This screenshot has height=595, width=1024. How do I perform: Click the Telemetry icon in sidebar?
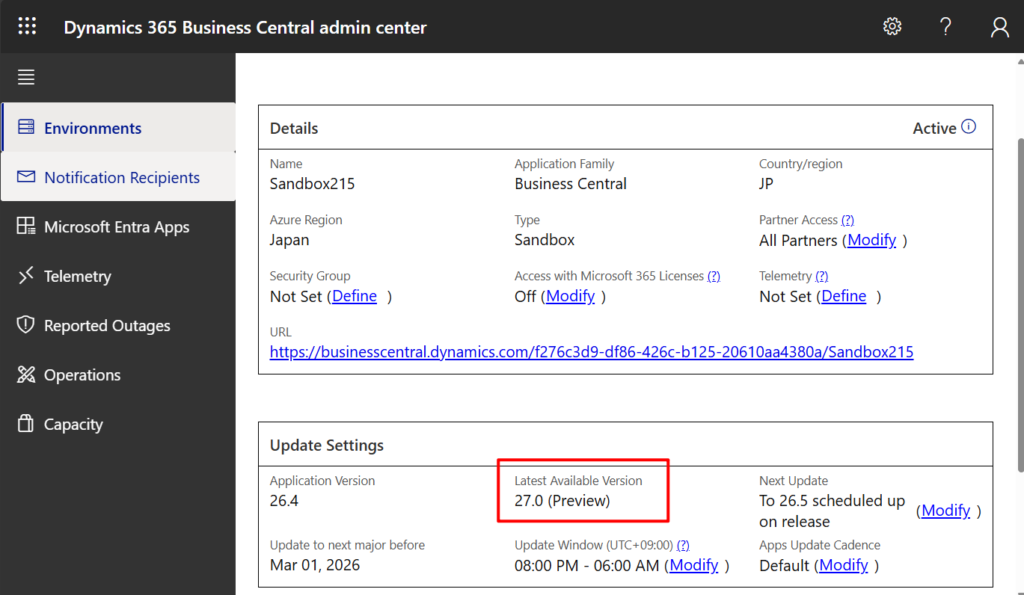[x=26, y=276]
